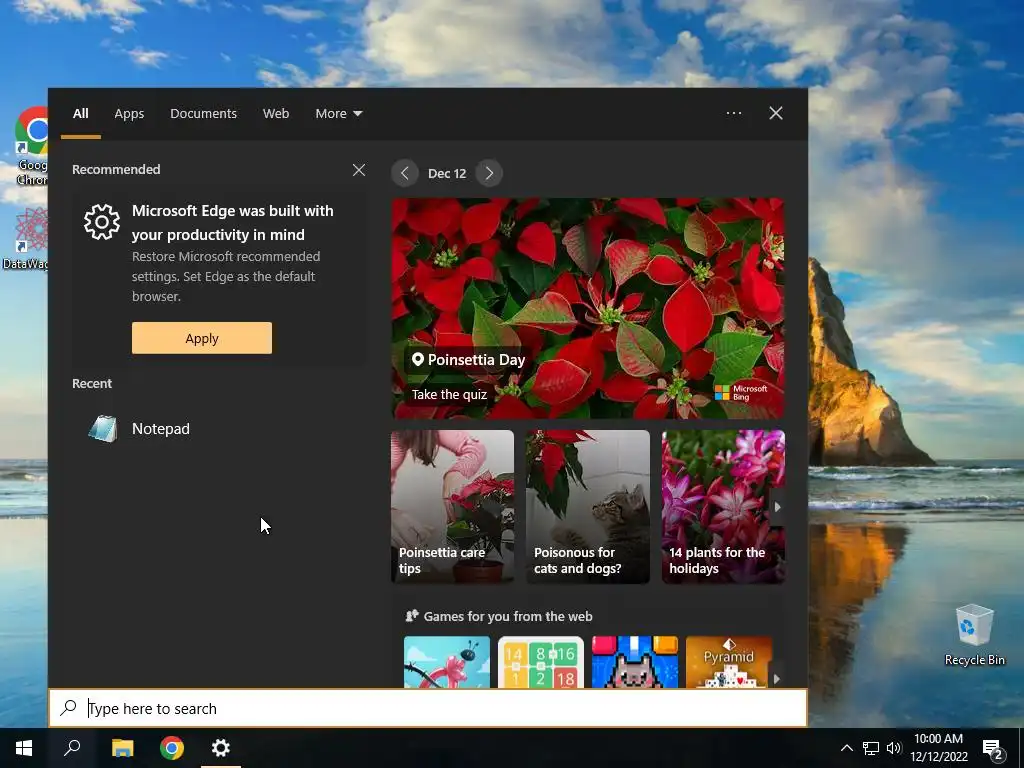This screenshot has width=1024, height=768.
Task: Open the balloon bug game thumbnail
Action: click(x=447, y=662)
